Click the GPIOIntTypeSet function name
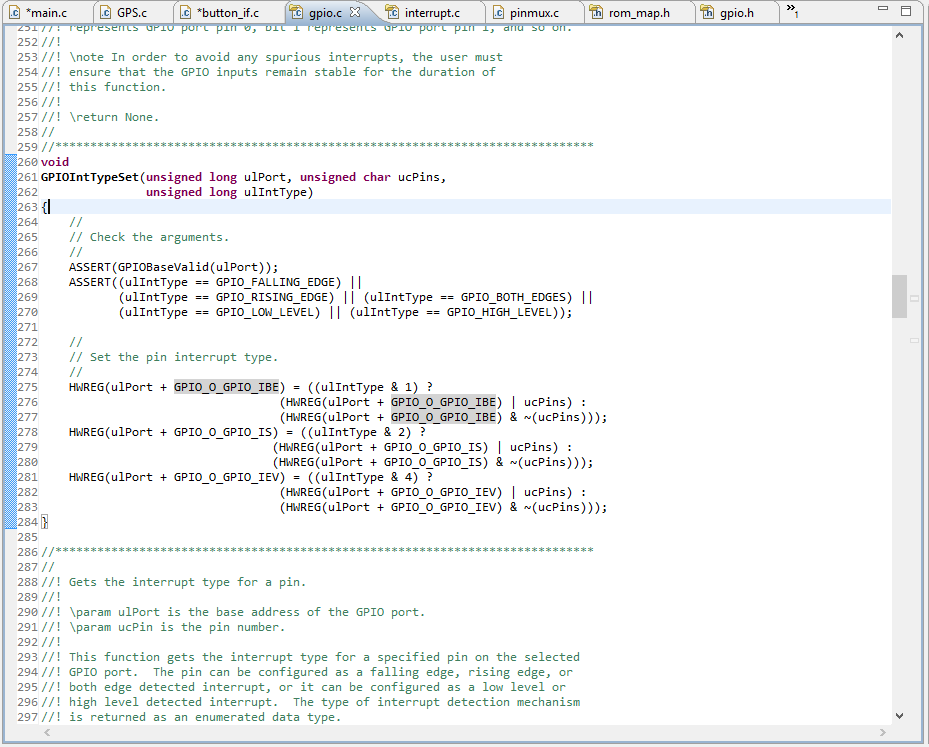 89,177
